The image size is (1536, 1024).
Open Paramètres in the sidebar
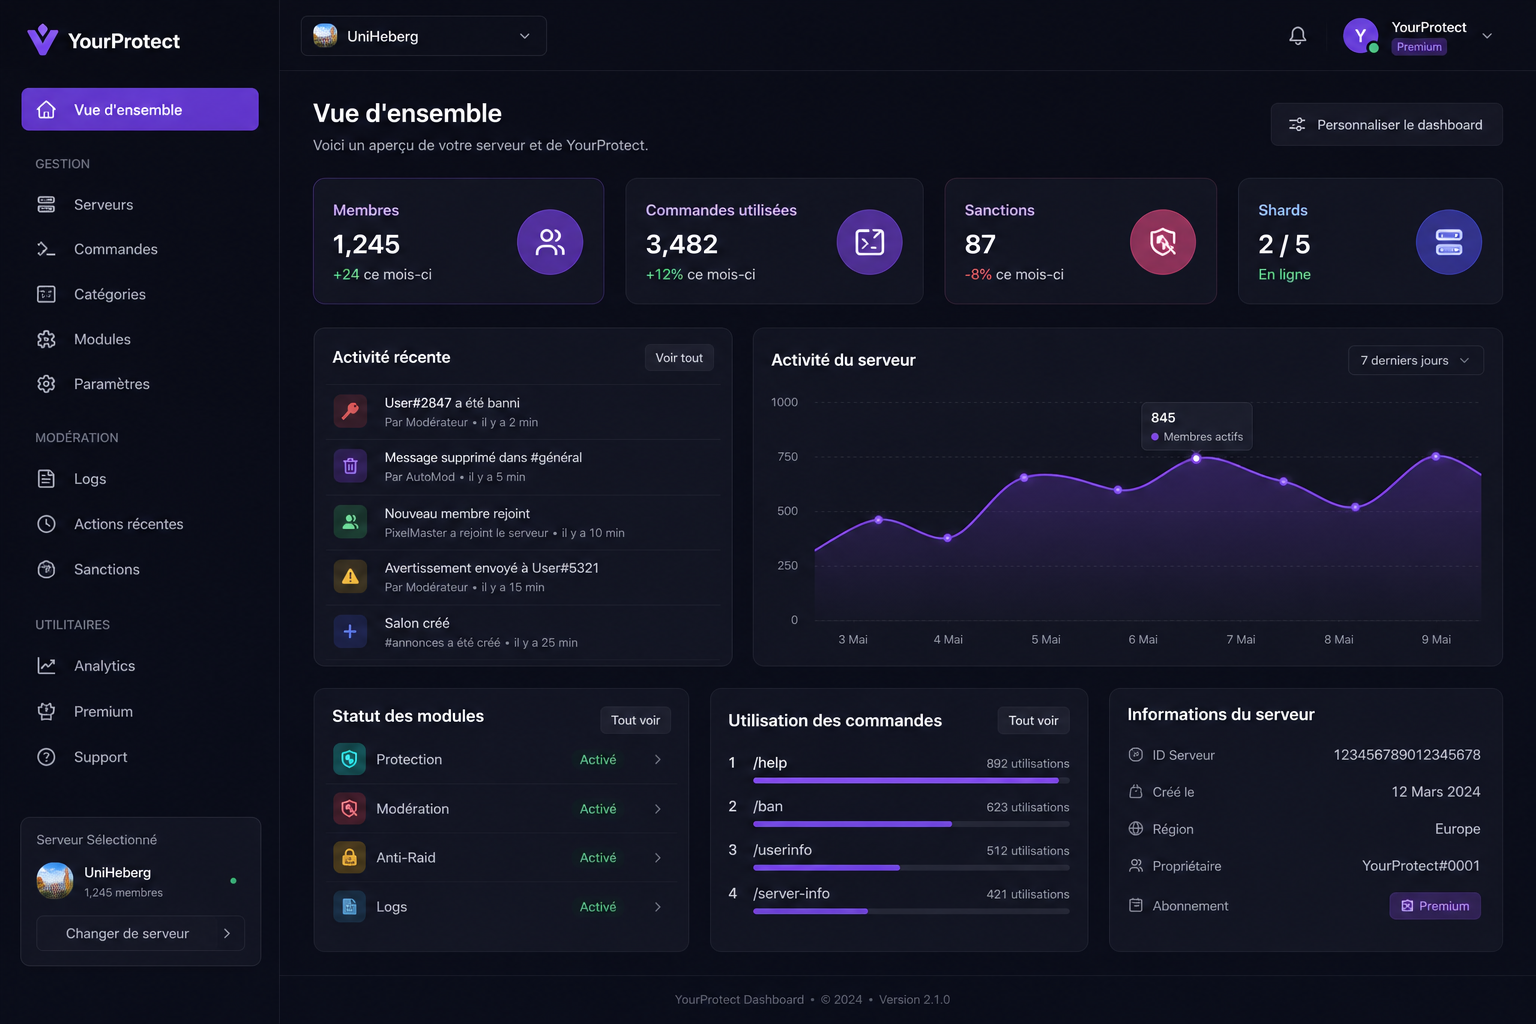140,384
